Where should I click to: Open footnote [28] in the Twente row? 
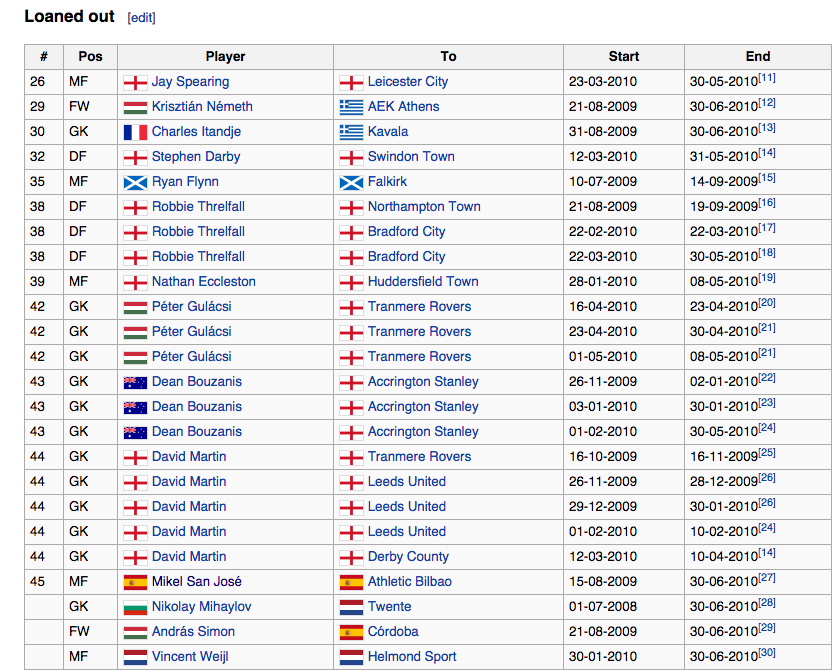tap(767, 603)
